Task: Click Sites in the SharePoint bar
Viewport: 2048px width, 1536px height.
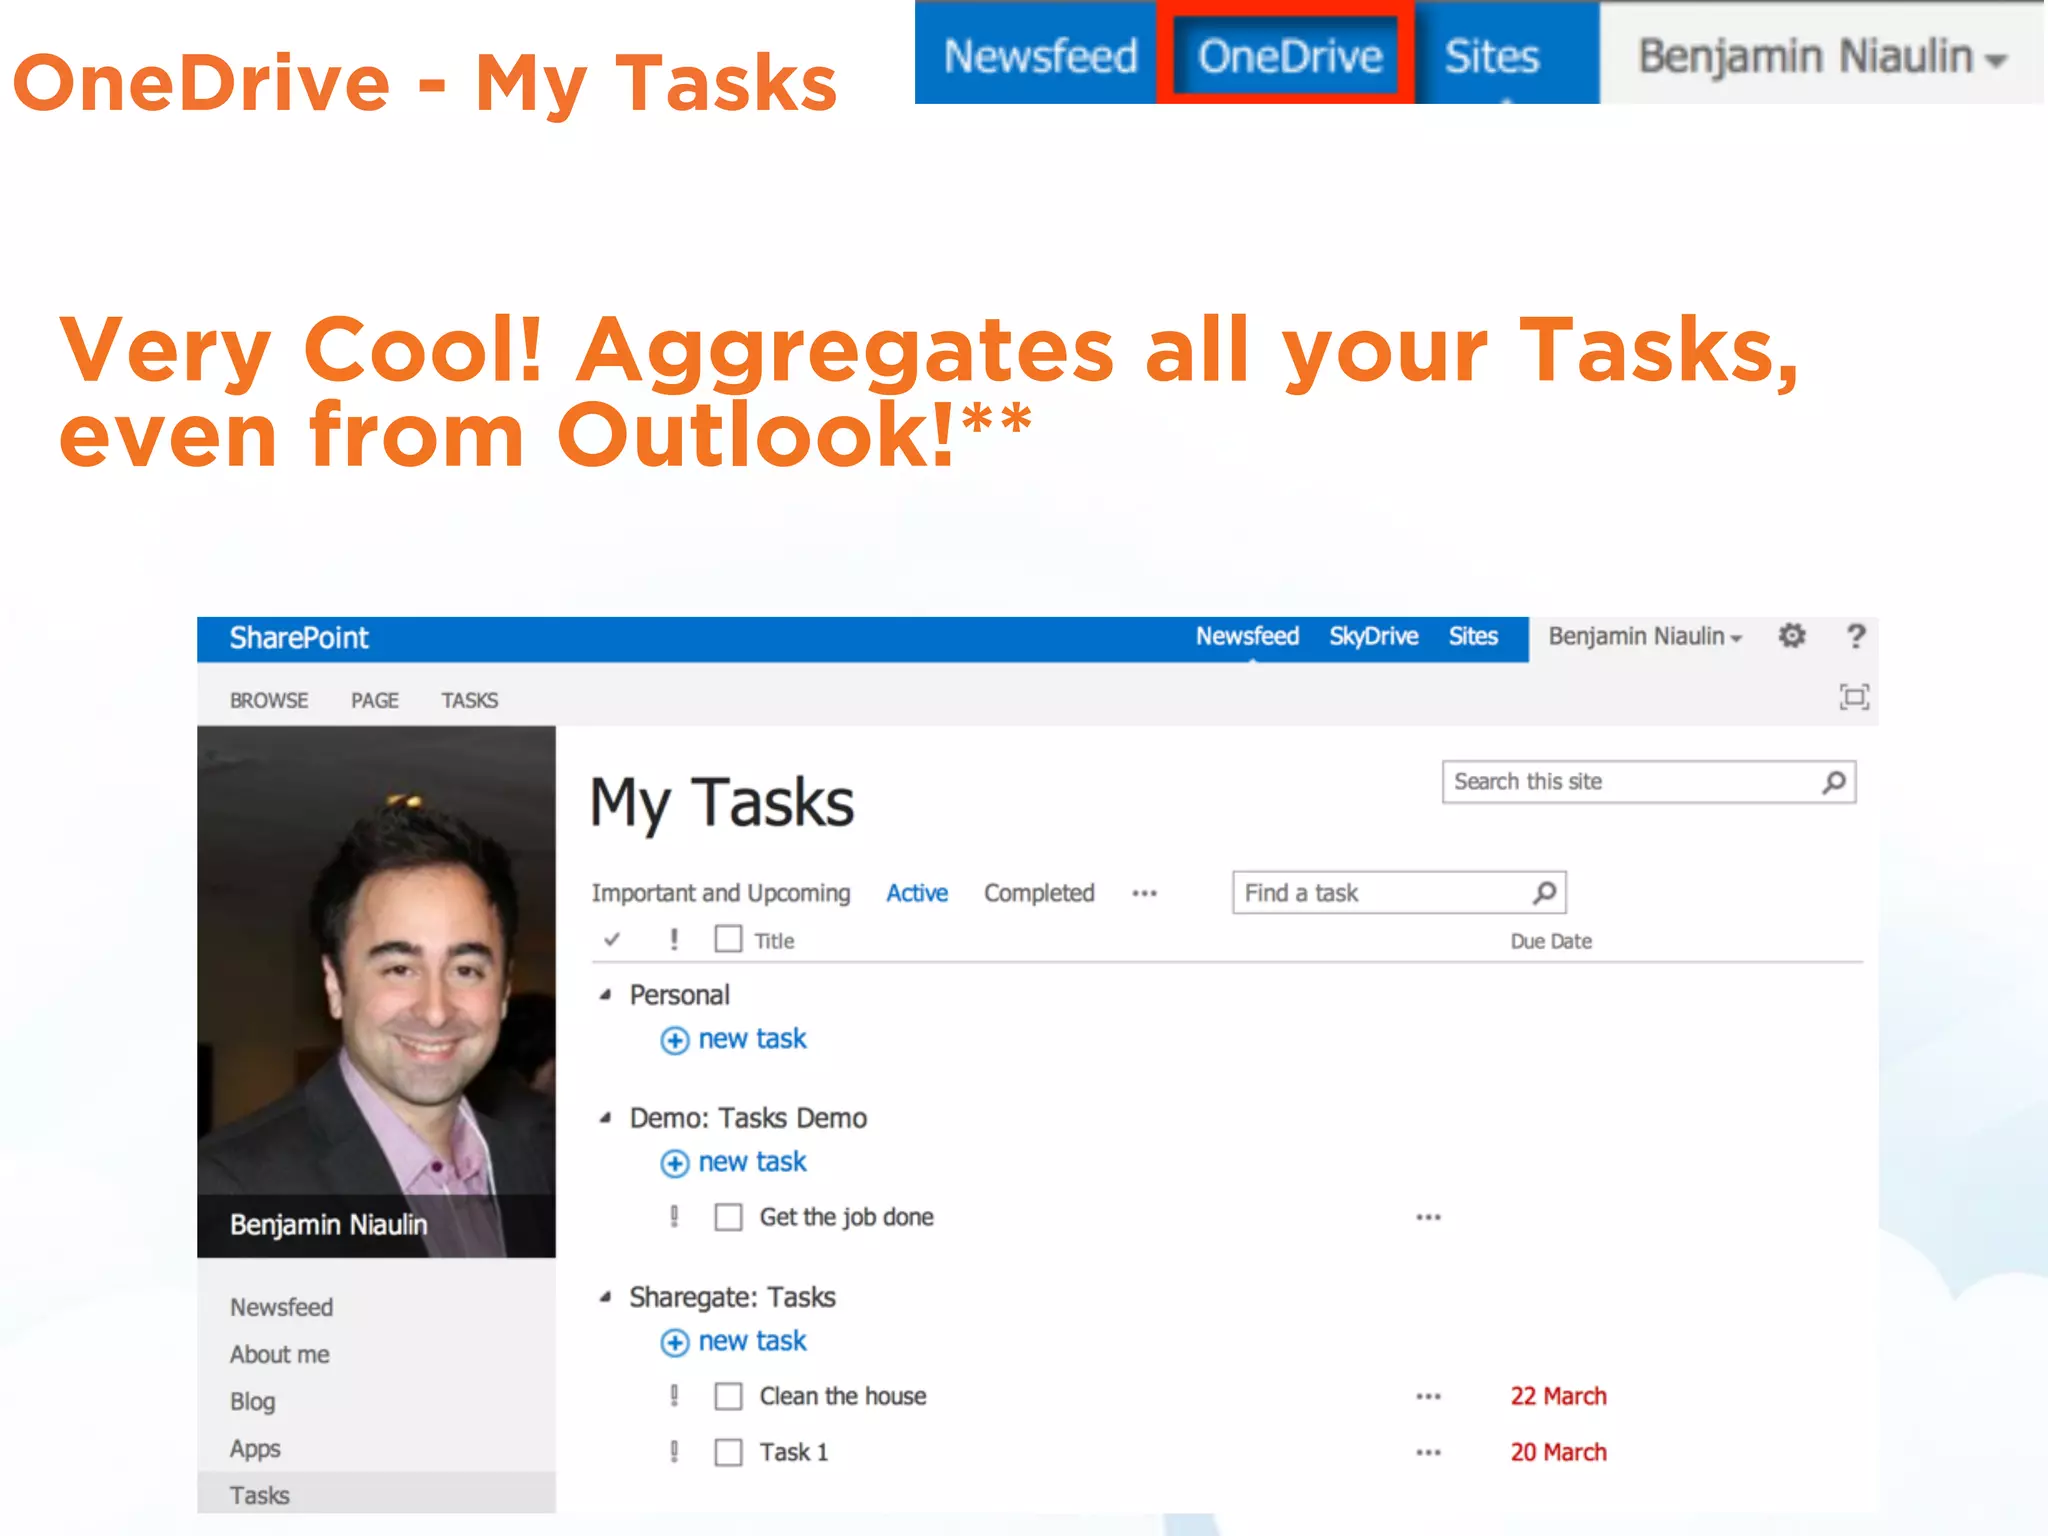Action: coord(1473,636)
